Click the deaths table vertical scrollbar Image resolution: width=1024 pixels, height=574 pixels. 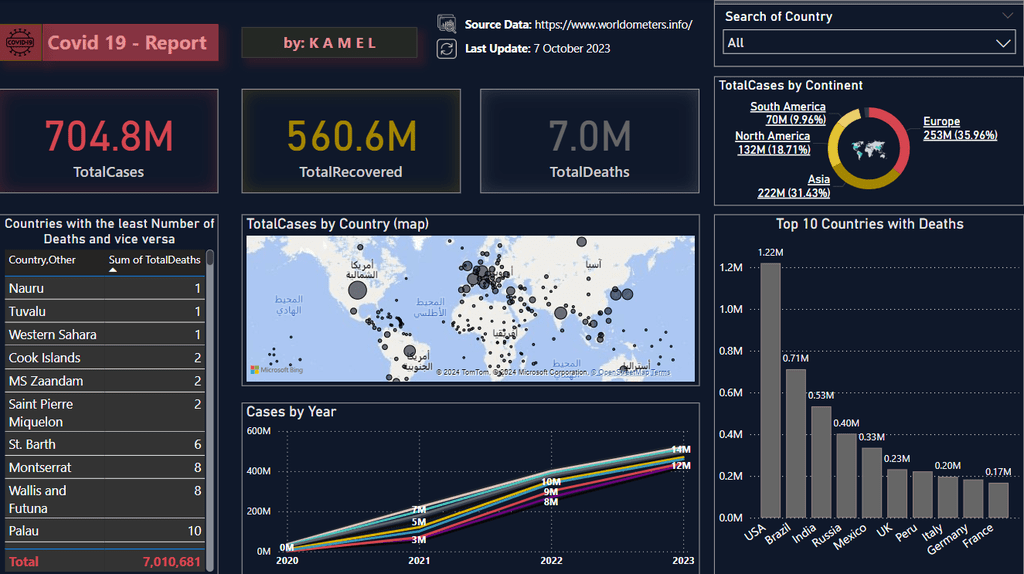click(x=210, y=400)
